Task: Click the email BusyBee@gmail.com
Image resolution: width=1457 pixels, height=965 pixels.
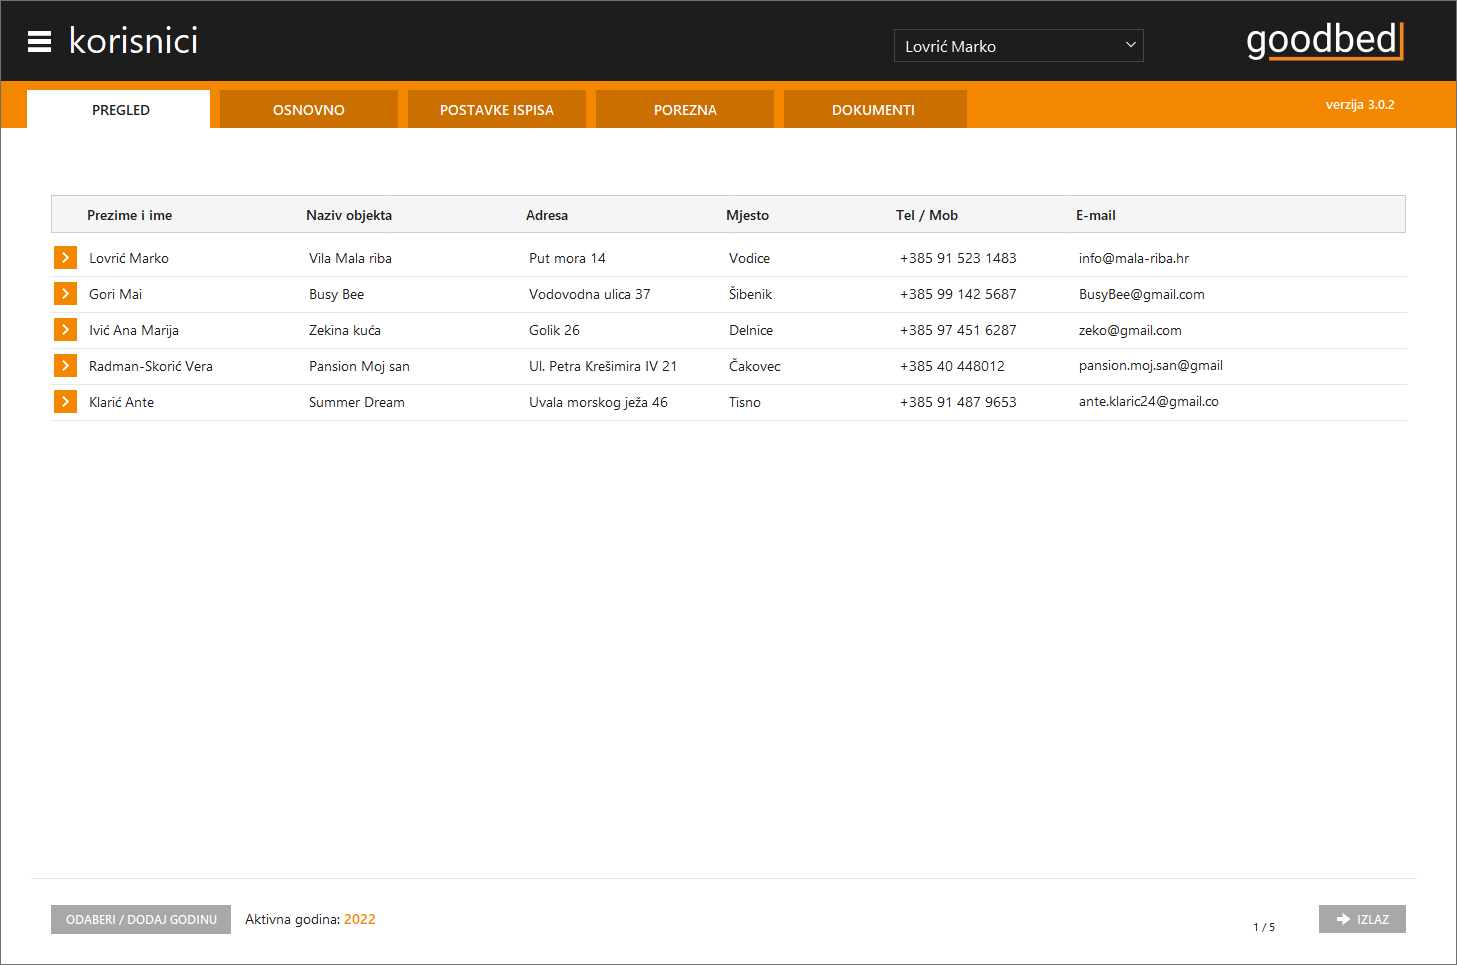Action: (1142, 294)
